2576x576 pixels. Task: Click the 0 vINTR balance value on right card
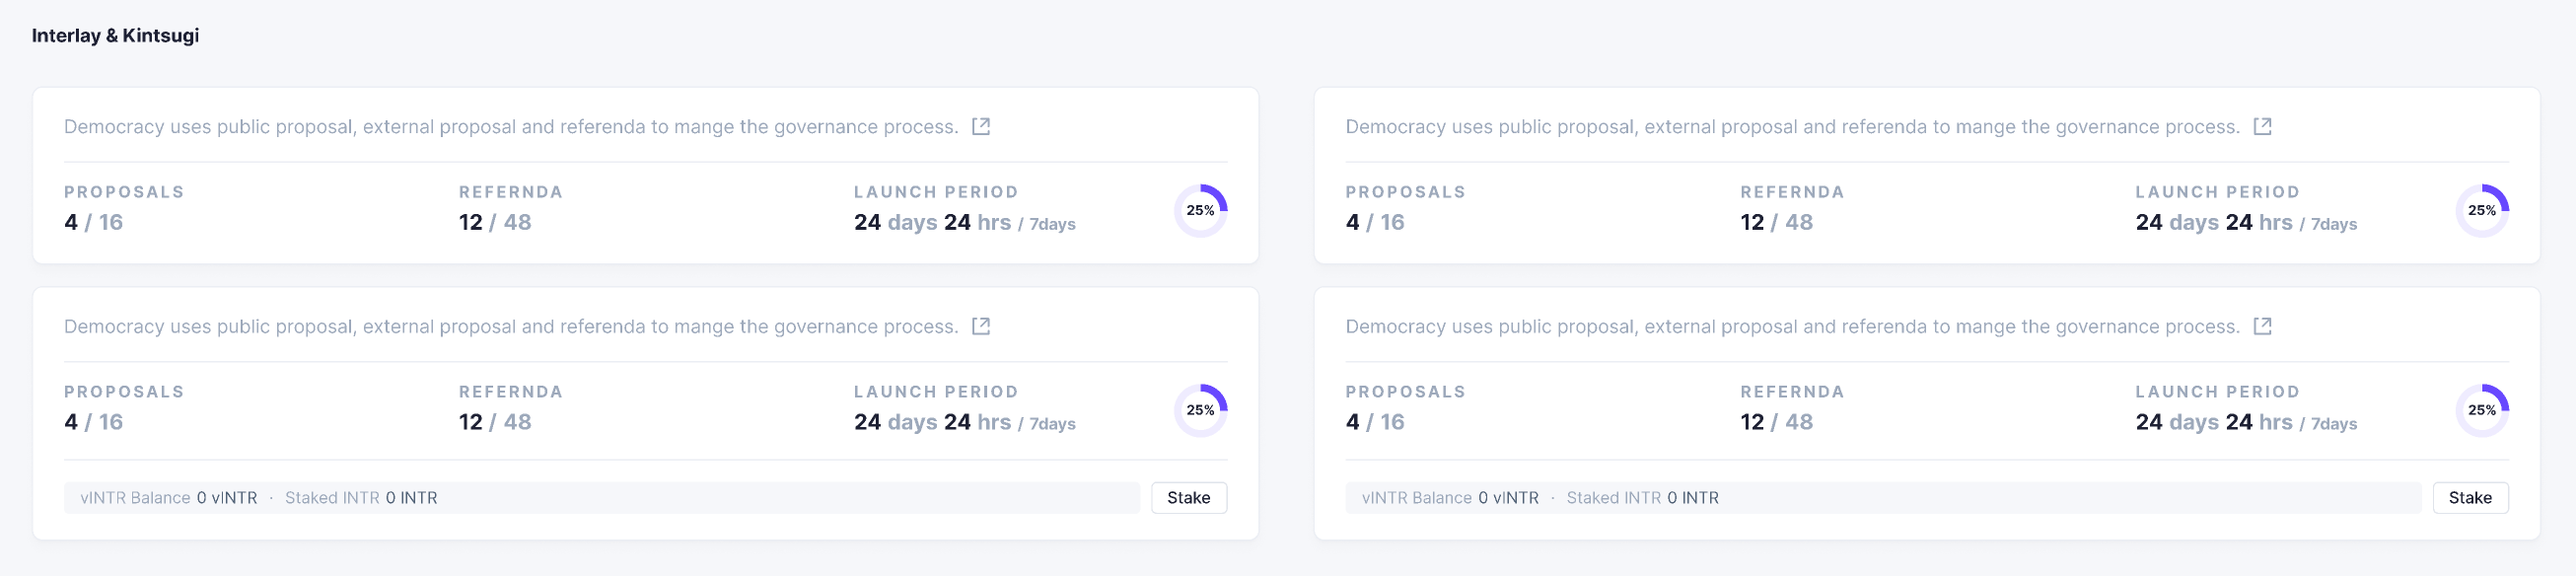[x=1509, y=497]
